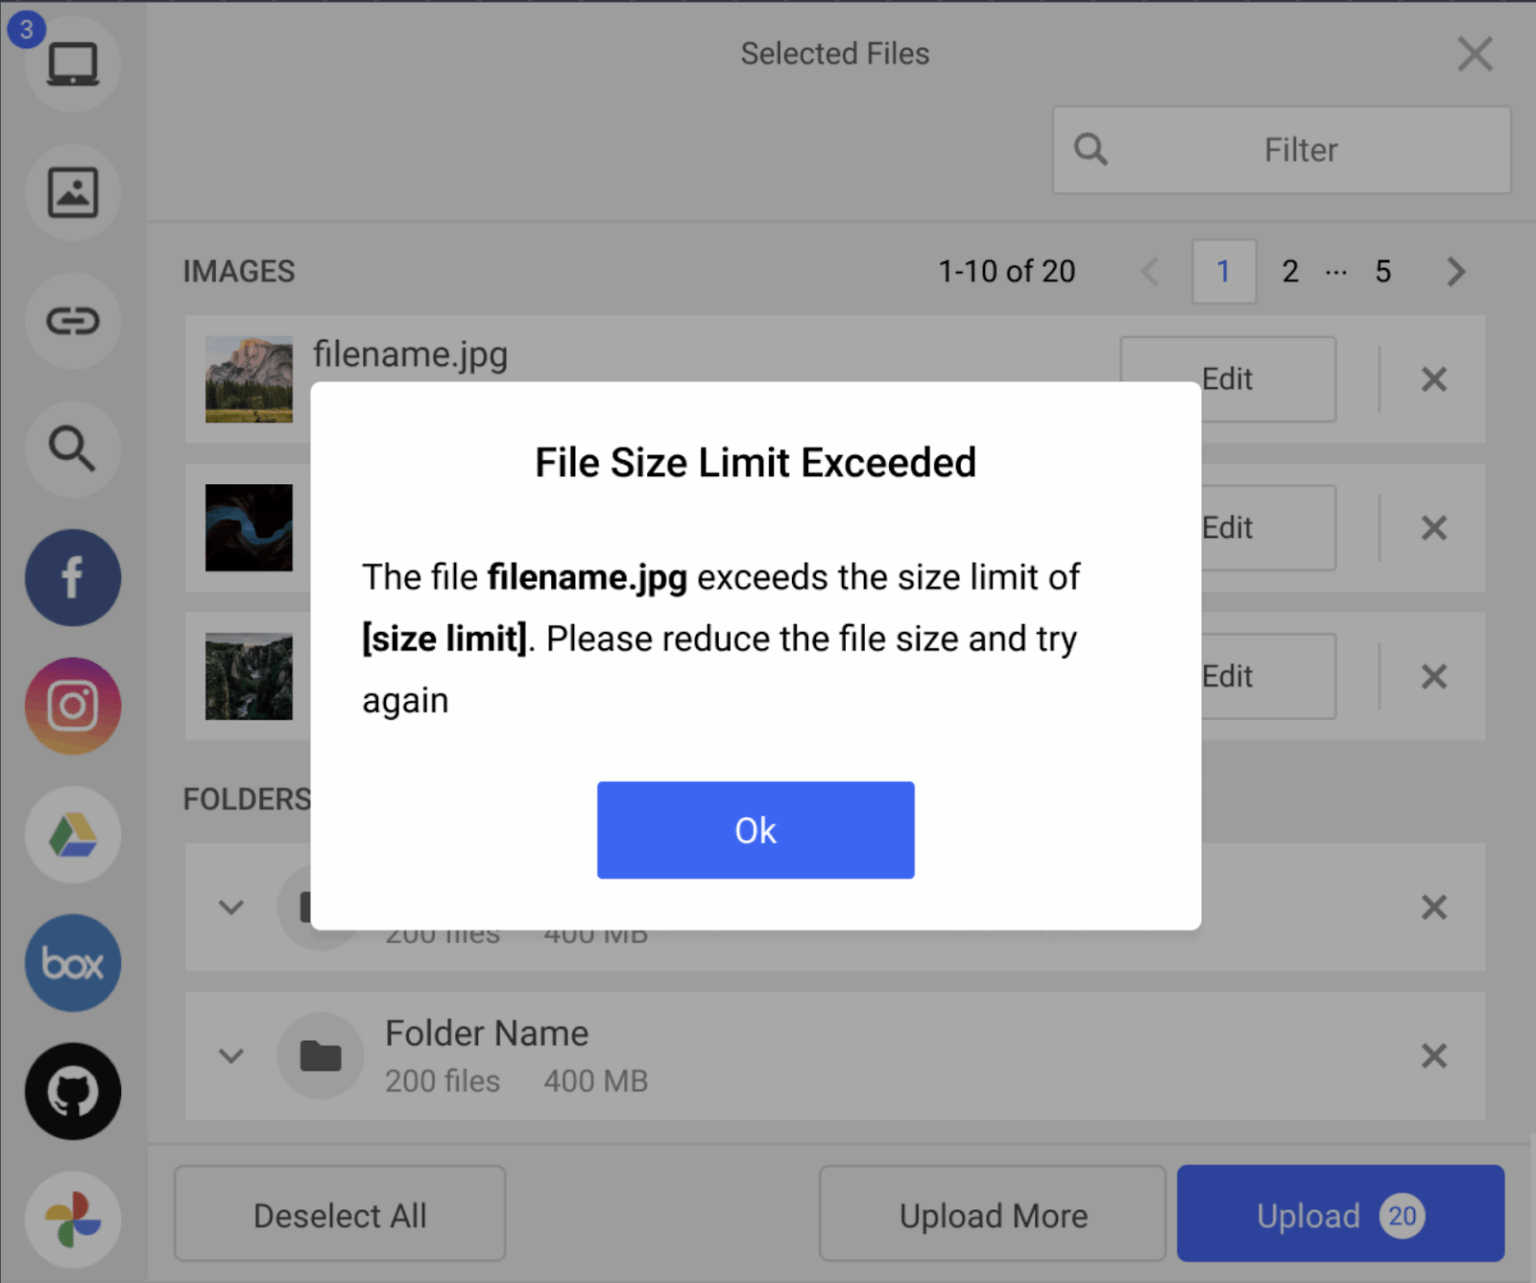The height and width of the screenshot is (1283, 1536).
Task: Dismiss the size limit dialog with Ok
Action: coord(755,830)
